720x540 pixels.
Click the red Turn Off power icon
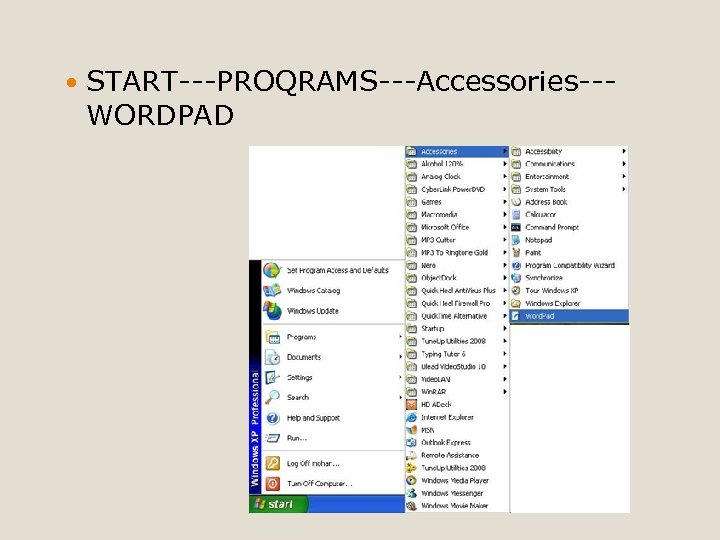[x=273, y=484]
